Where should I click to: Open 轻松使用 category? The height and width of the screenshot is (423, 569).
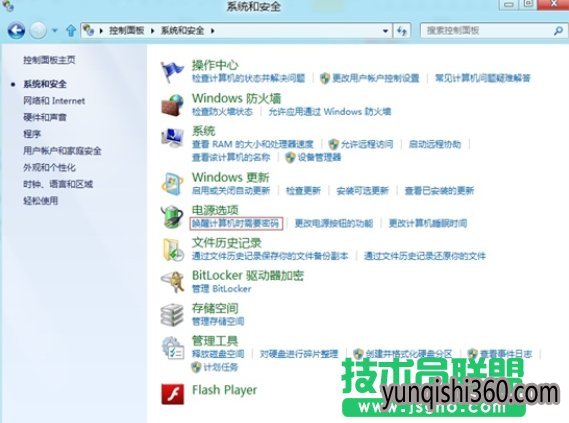coord(41,201)
